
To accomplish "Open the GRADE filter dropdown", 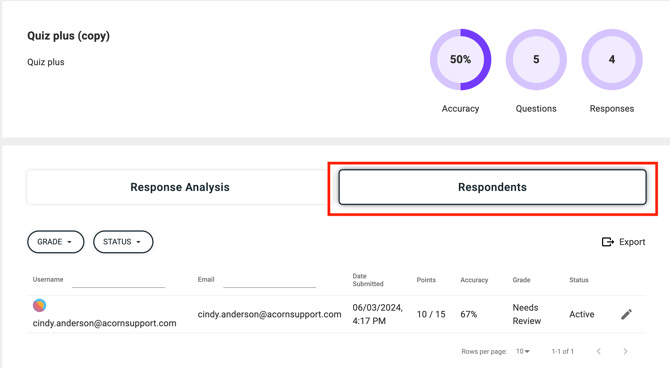I will point(56,242).
